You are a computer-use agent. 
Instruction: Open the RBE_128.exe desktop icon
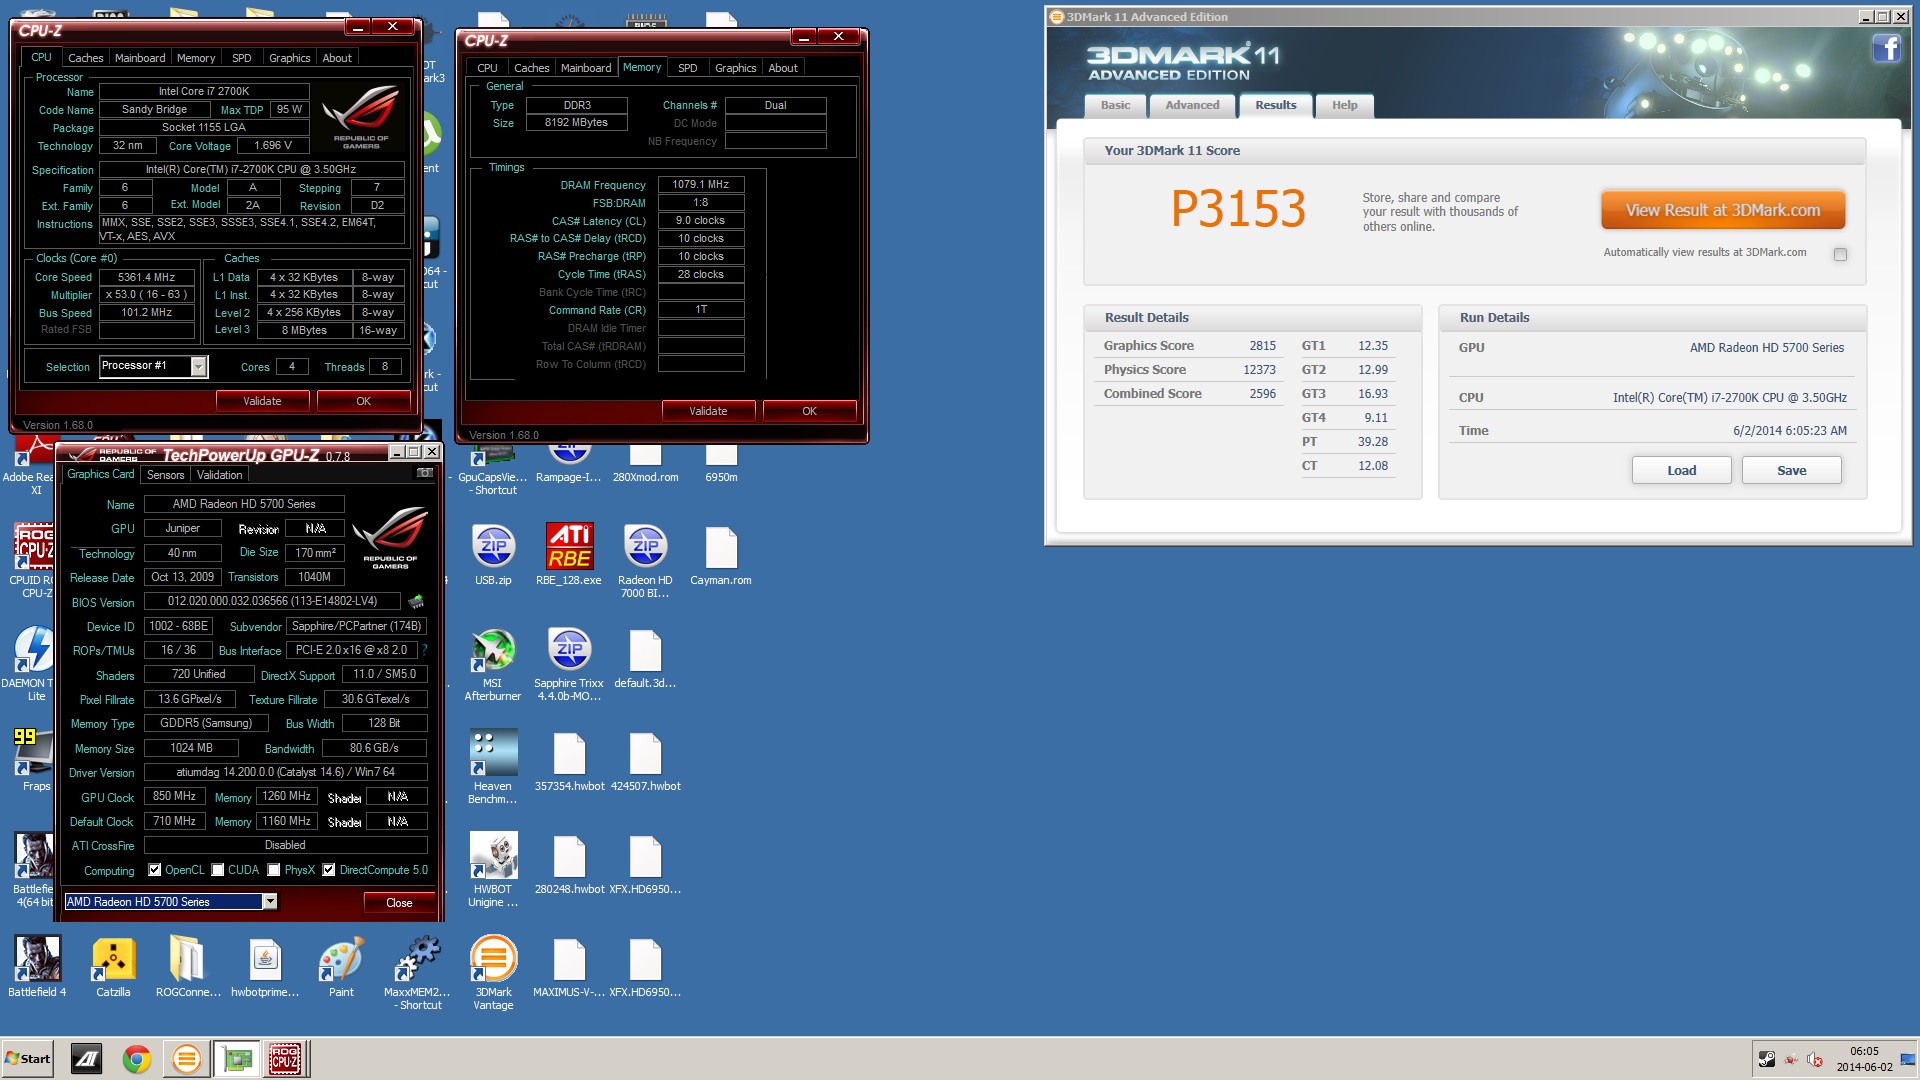[569, 555]
